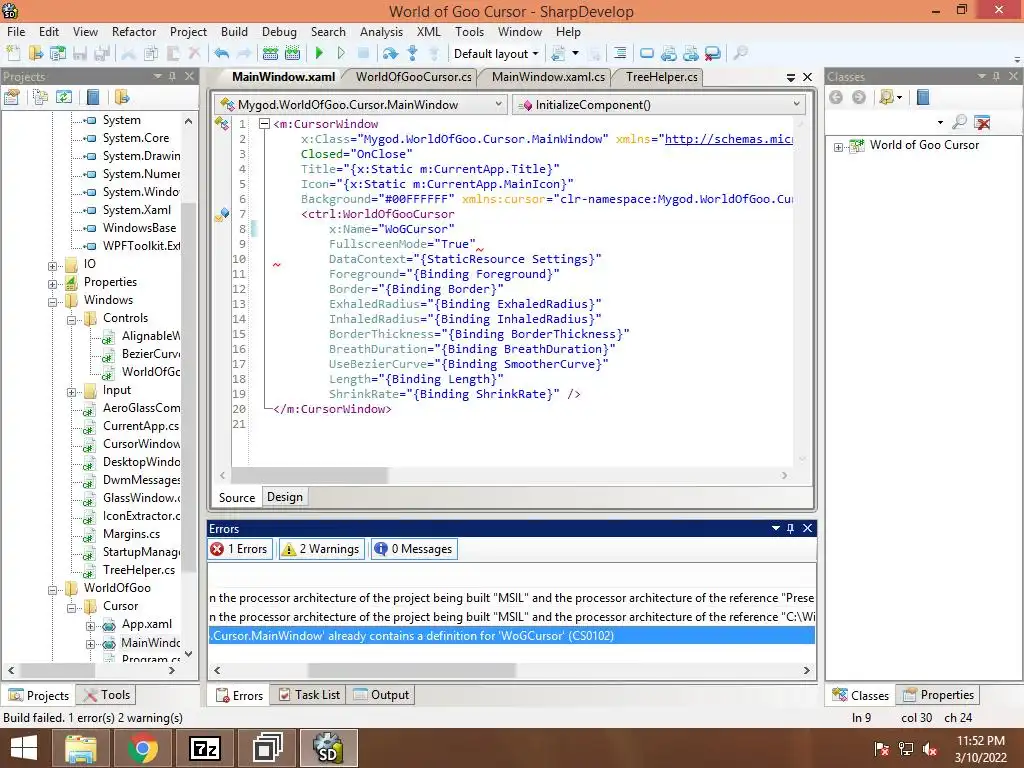Expand the World of Goo Cursor class node
This screenshot has height=768, width=1024.
(839, 147)
